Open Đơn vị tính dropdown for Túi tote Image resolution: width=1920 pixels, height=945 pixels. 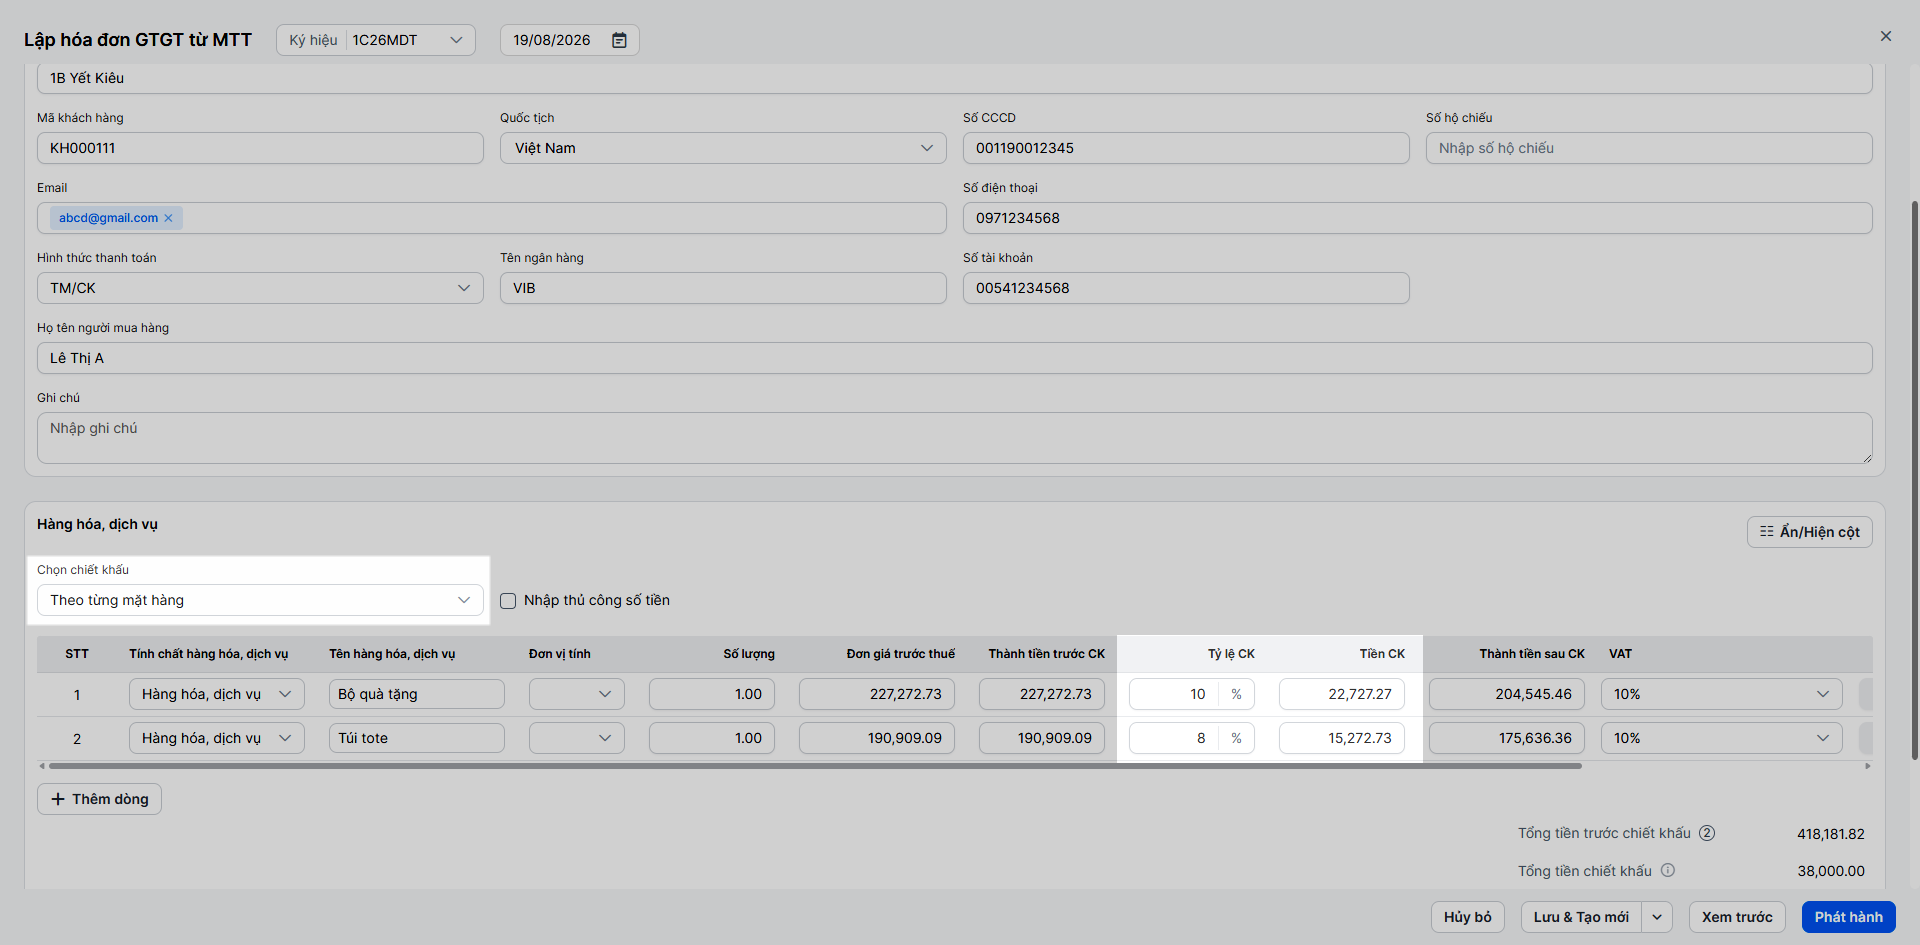[x=577, y=738]
